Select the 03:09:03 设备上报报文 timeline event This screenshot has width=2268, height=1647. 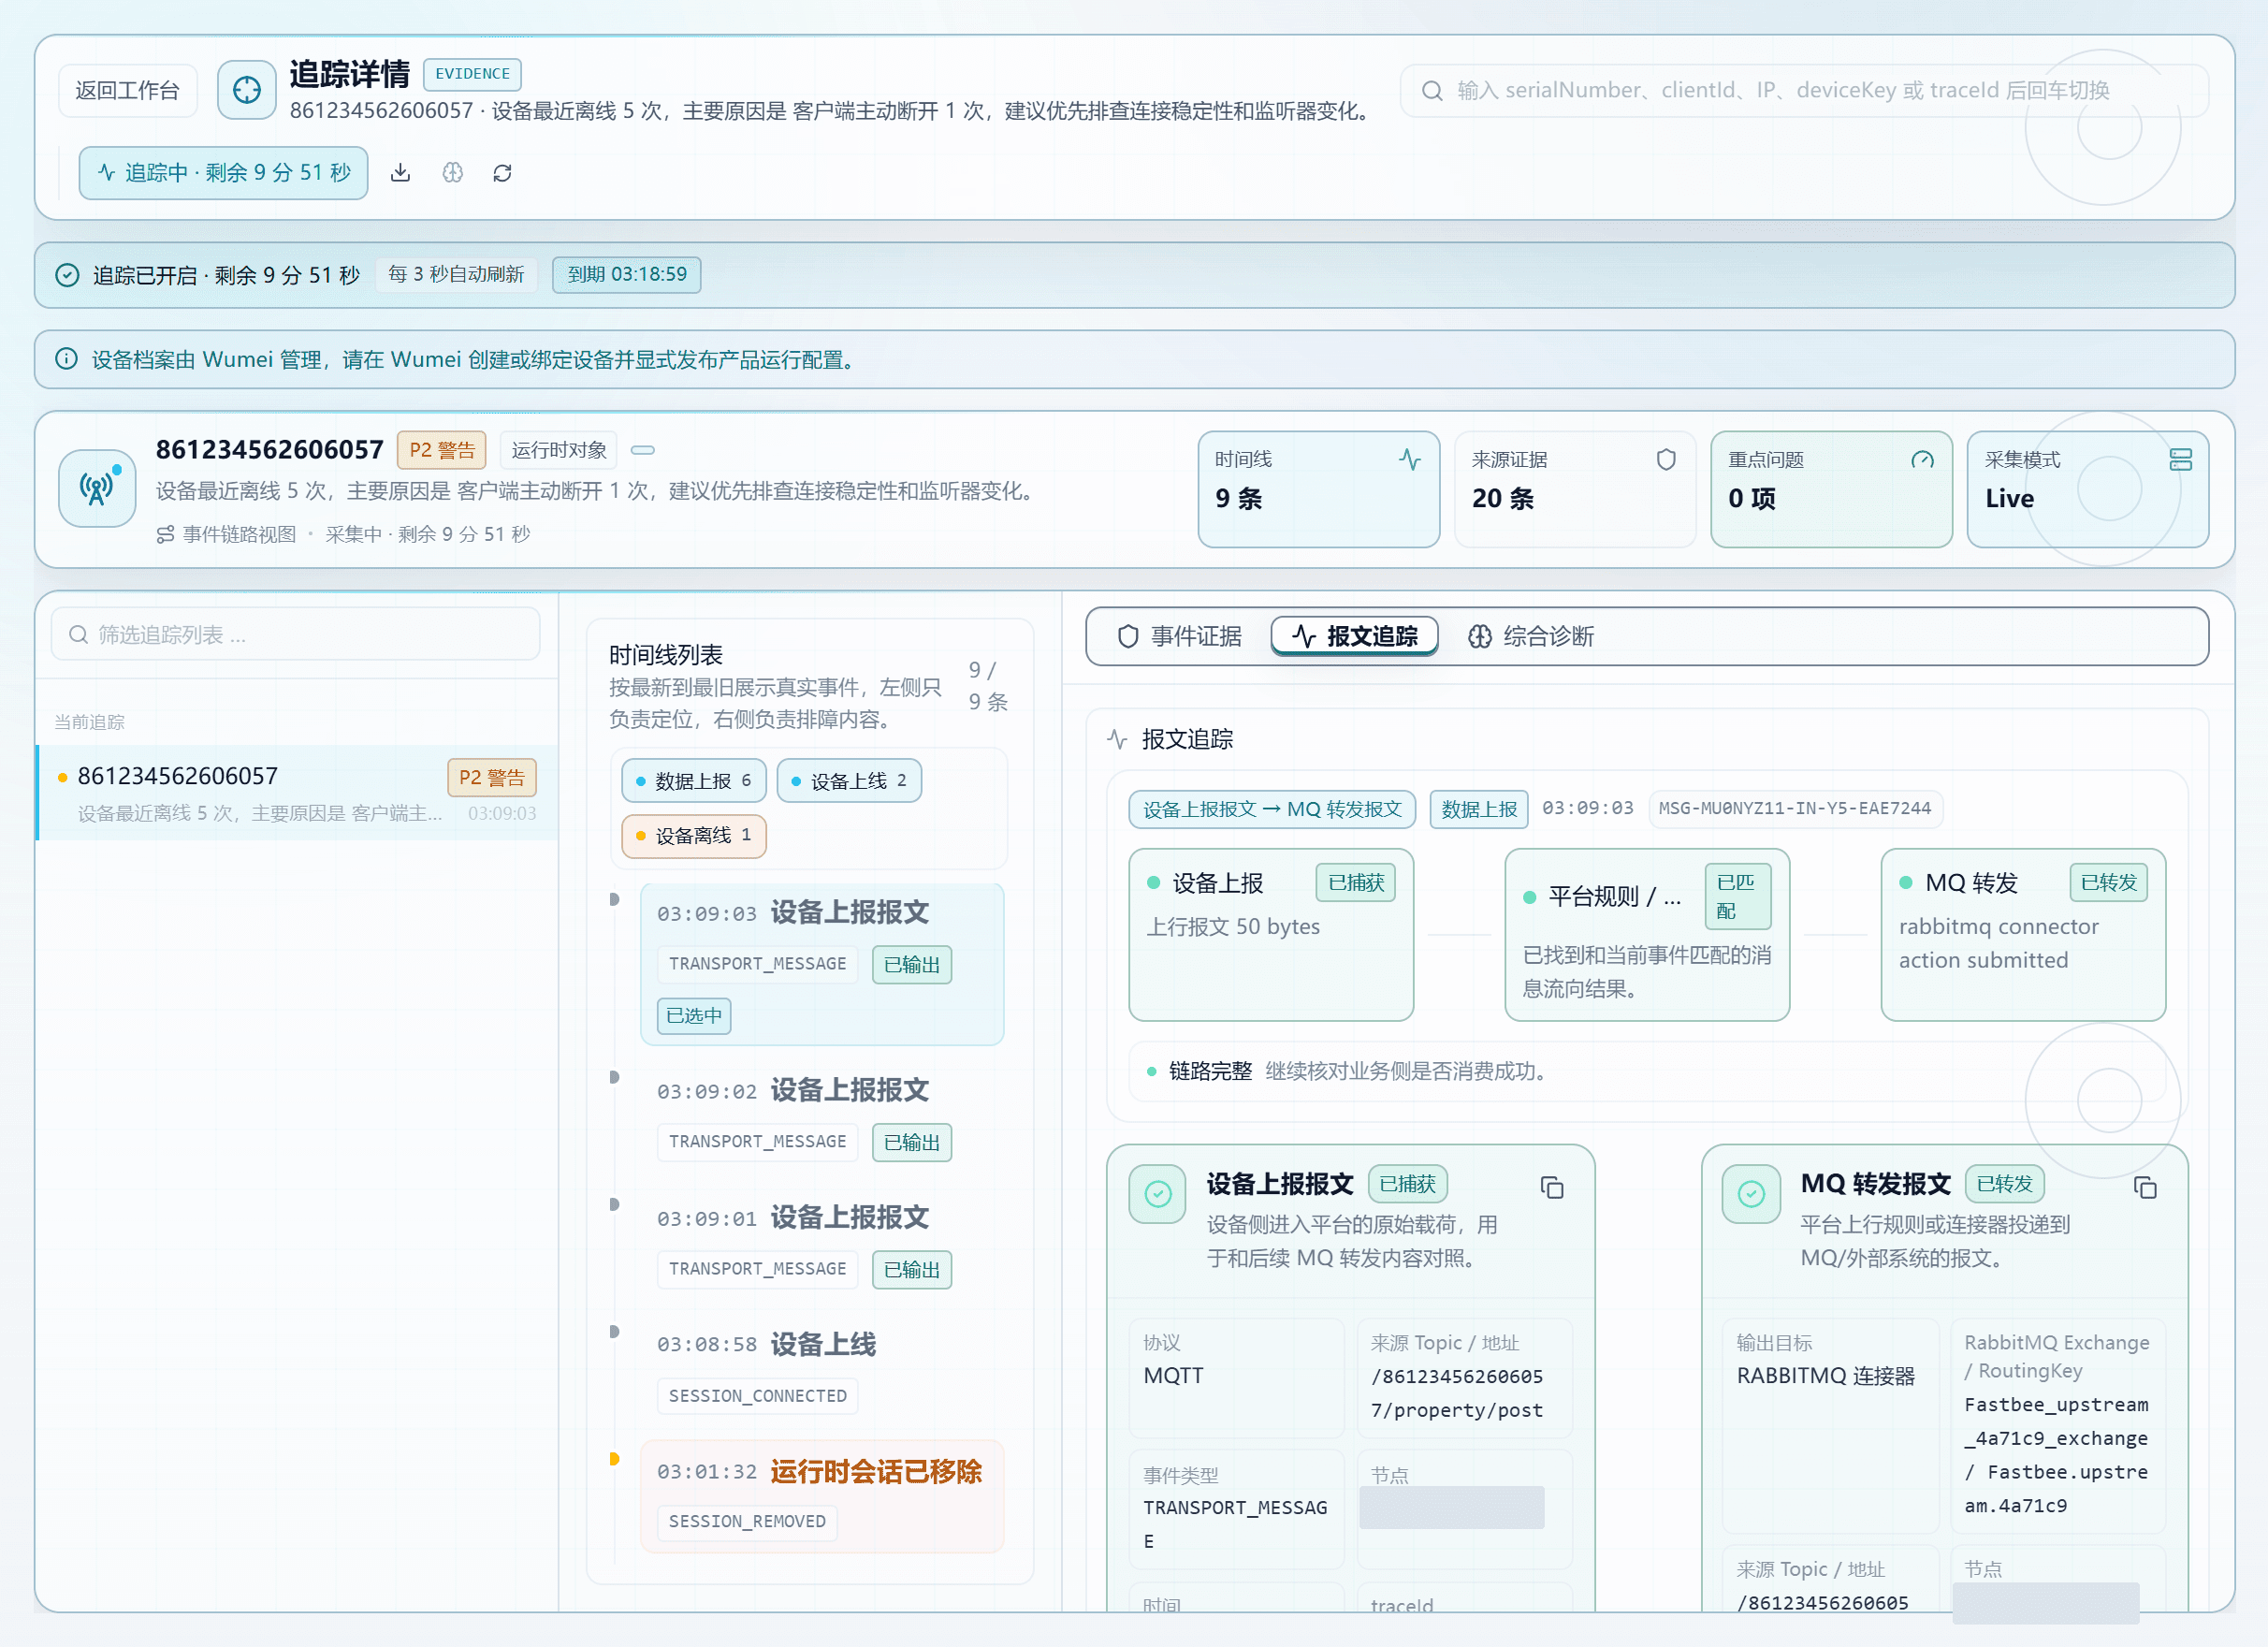[822, 964]
